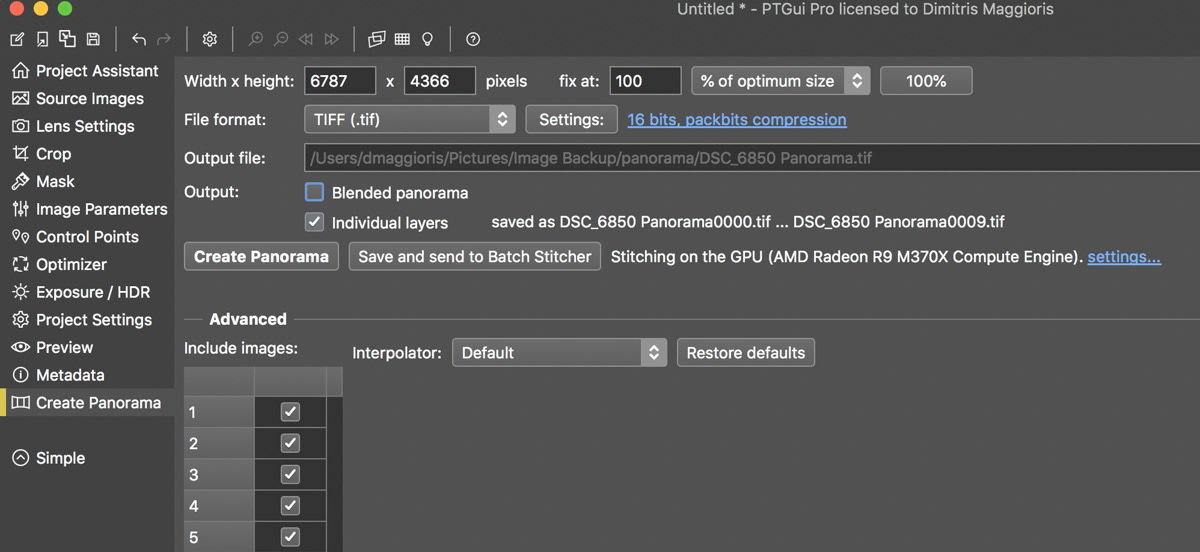
Task: Open help question mark icon
Action: tap(473, 39)
